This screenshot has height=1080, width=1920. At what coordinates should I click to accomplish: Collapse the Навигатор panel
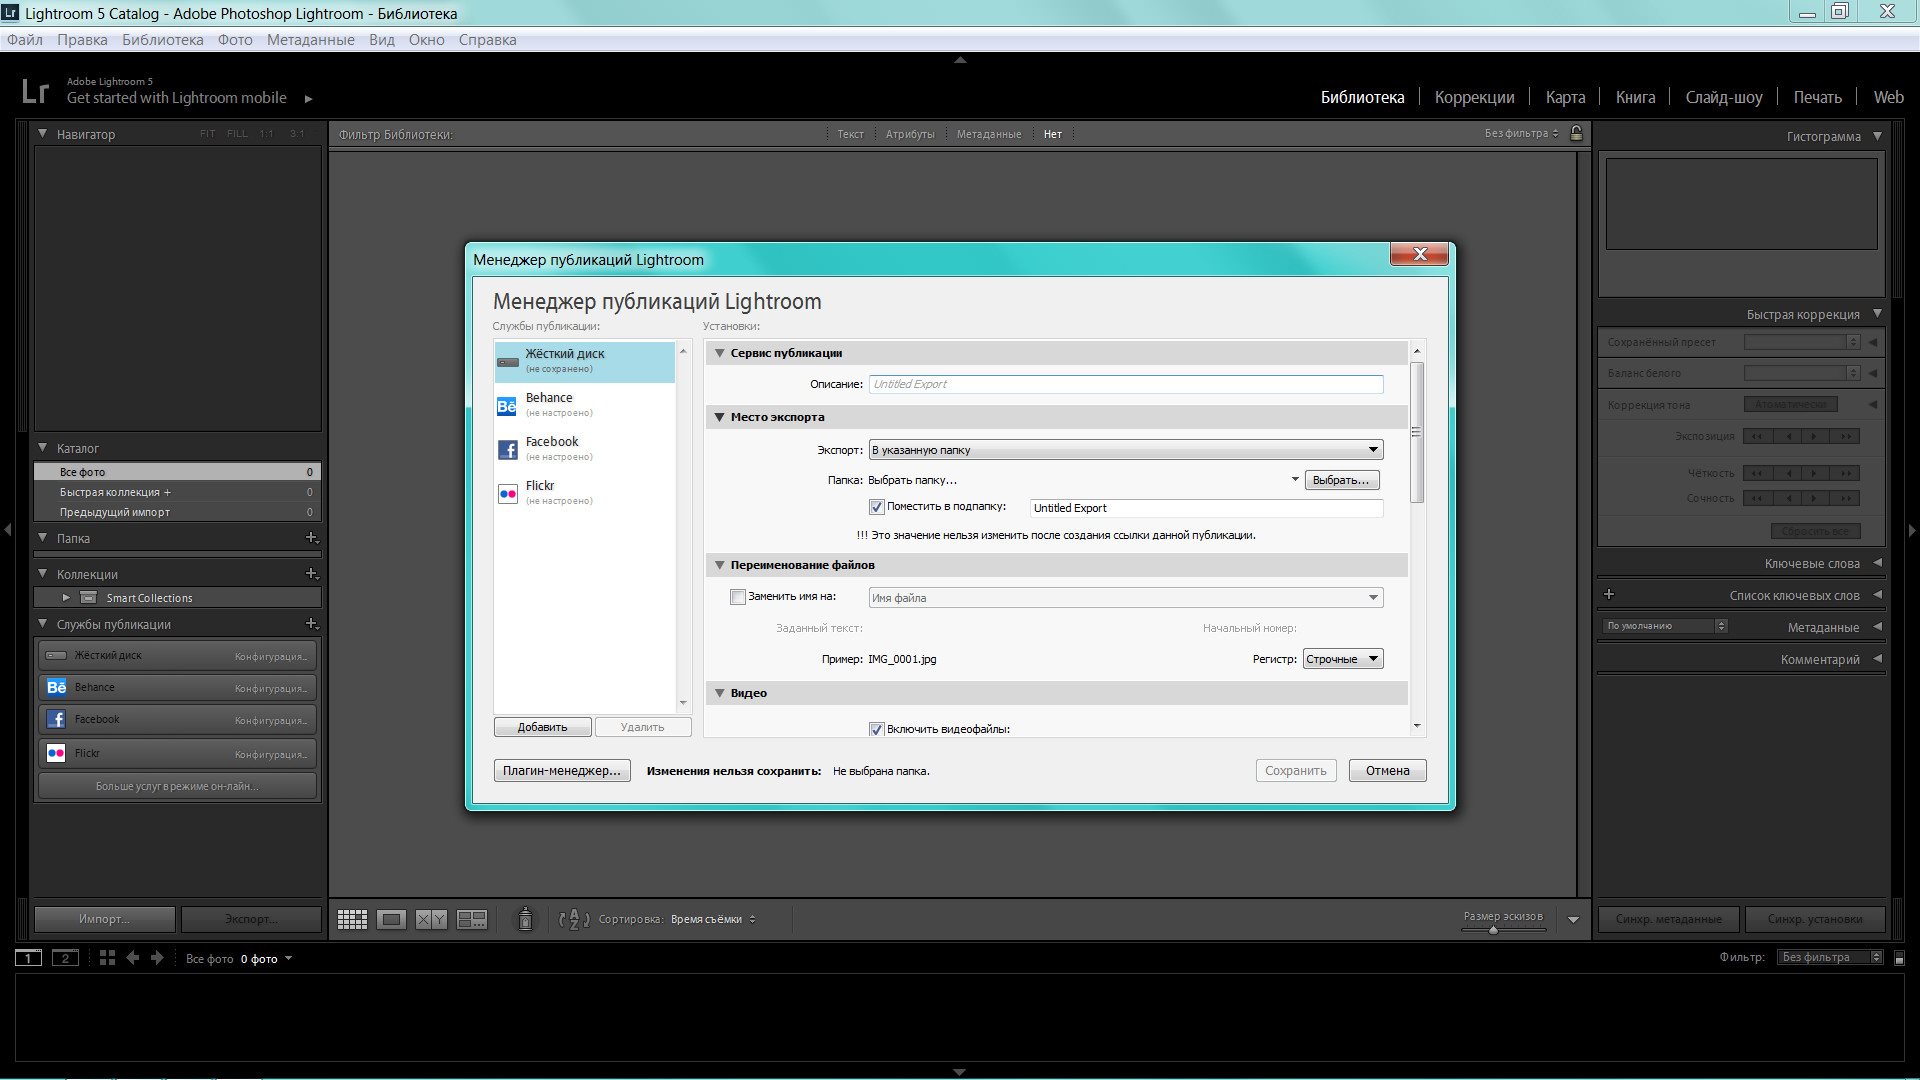[43, 133]
